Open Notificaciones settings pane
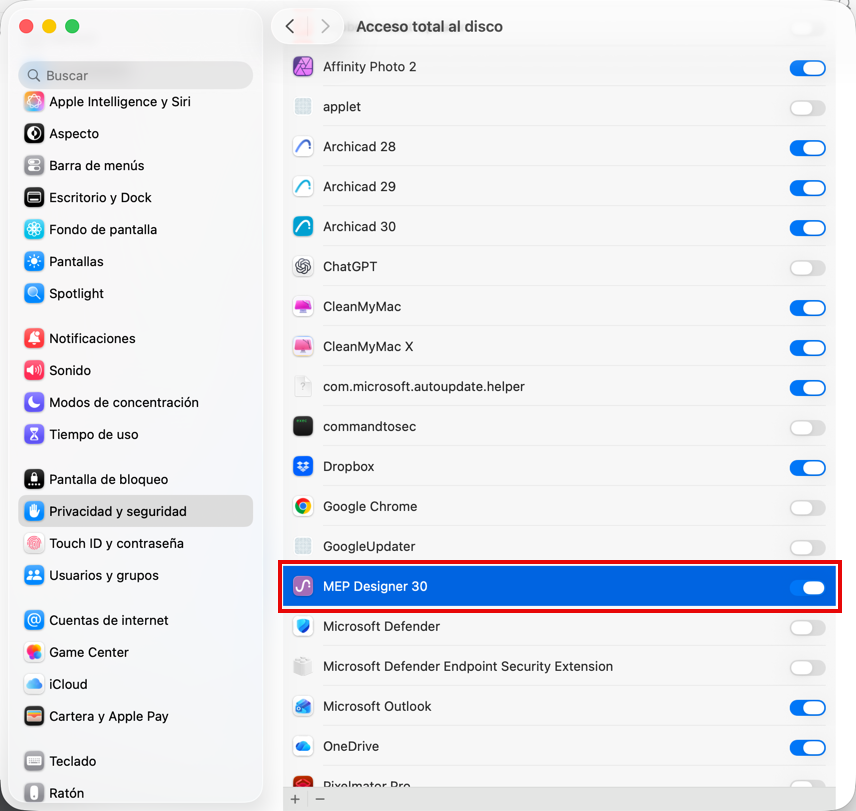Screen dimensions: 856x811 [x=135, y=338]
